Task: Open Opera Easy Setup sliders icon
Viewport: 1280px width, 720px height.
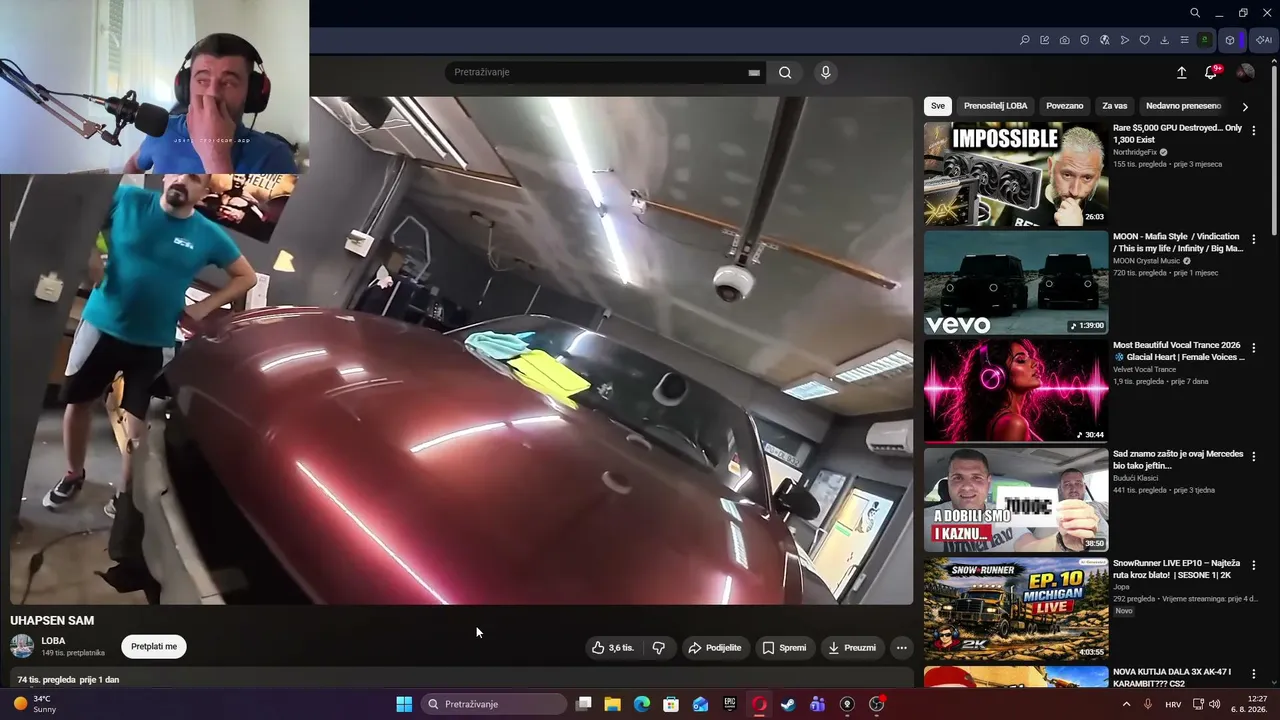Action: [x=1185, y=40]
